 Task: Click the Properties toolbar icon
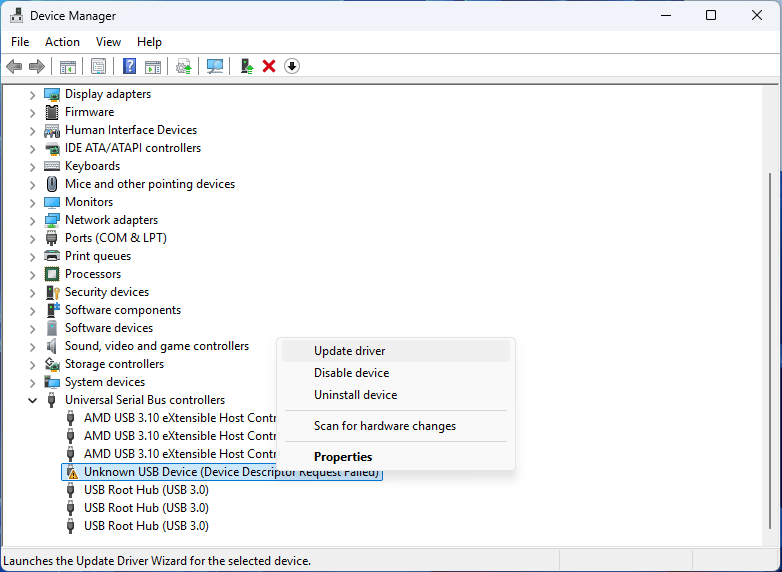[98, 66]
